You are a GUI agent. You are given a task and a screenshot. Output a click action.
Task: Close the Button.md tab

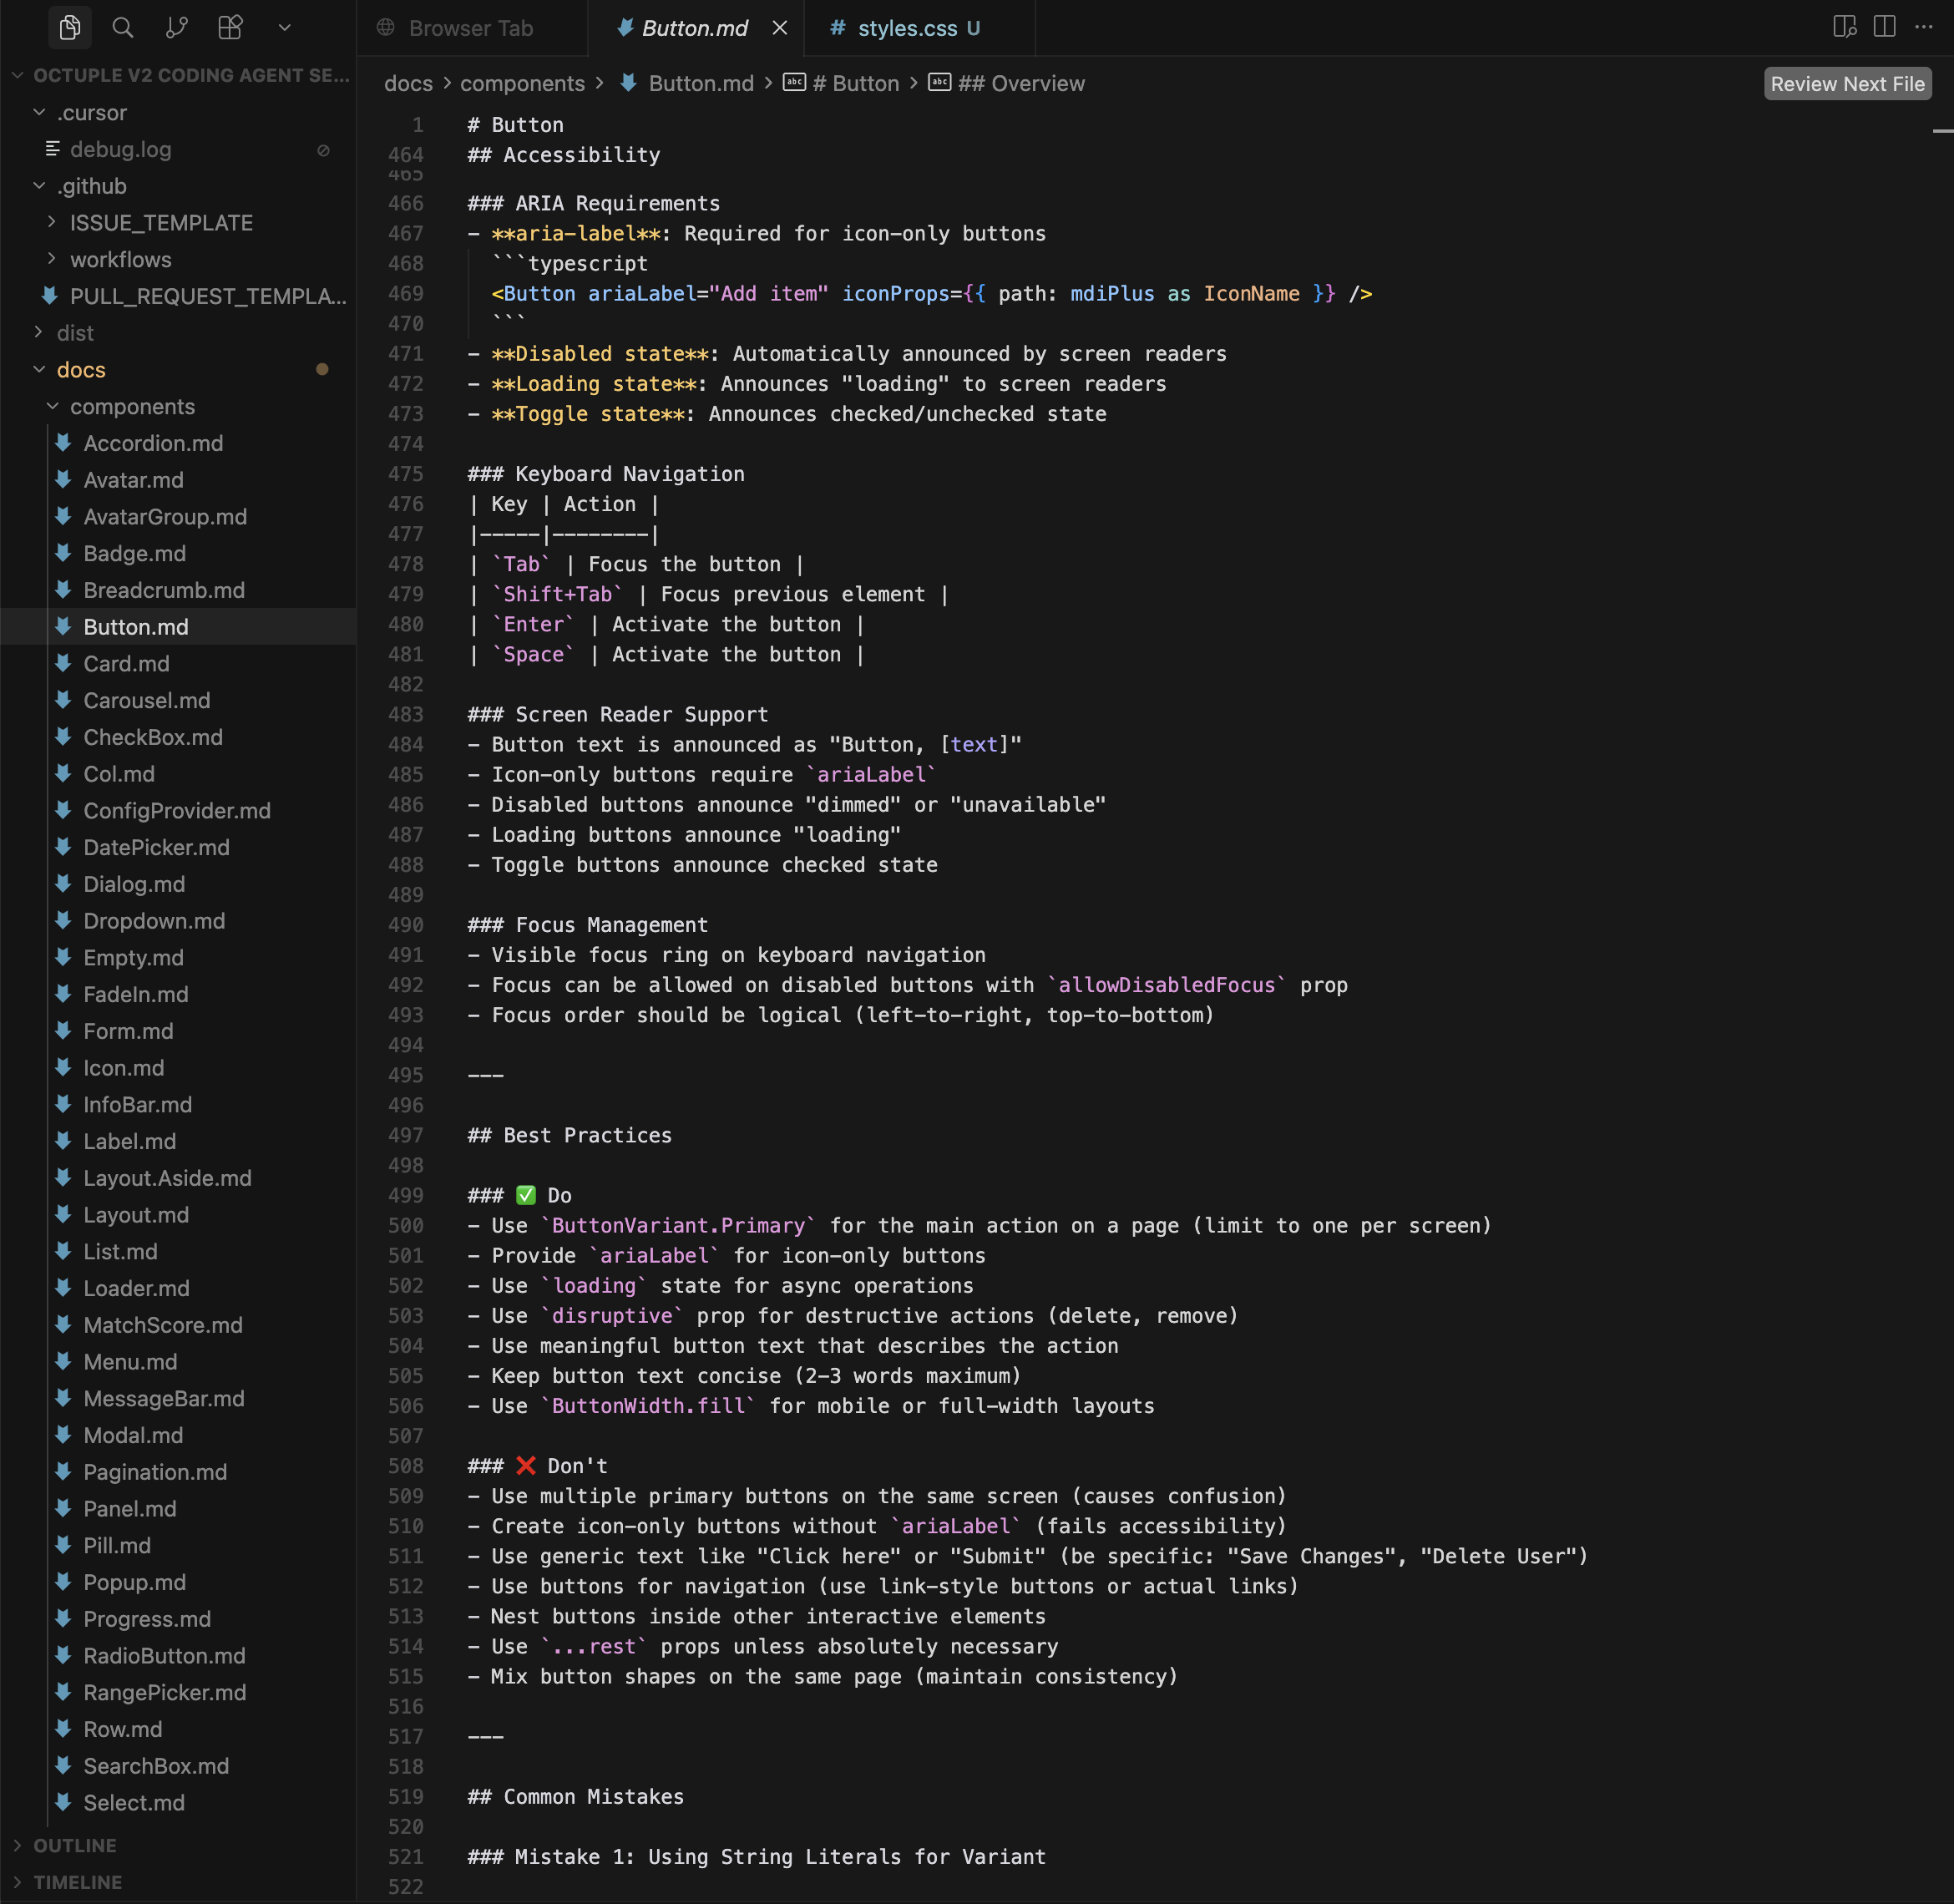[779, 28]
